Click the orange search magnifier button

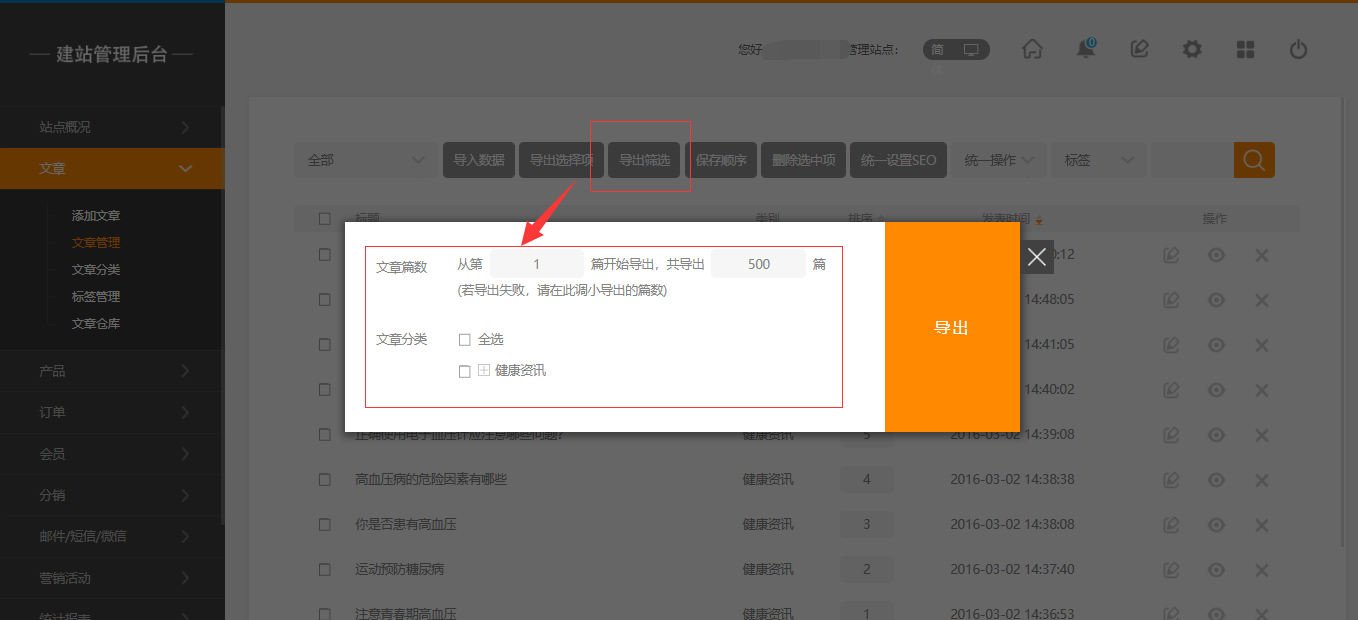click(x=1254, y=160)
